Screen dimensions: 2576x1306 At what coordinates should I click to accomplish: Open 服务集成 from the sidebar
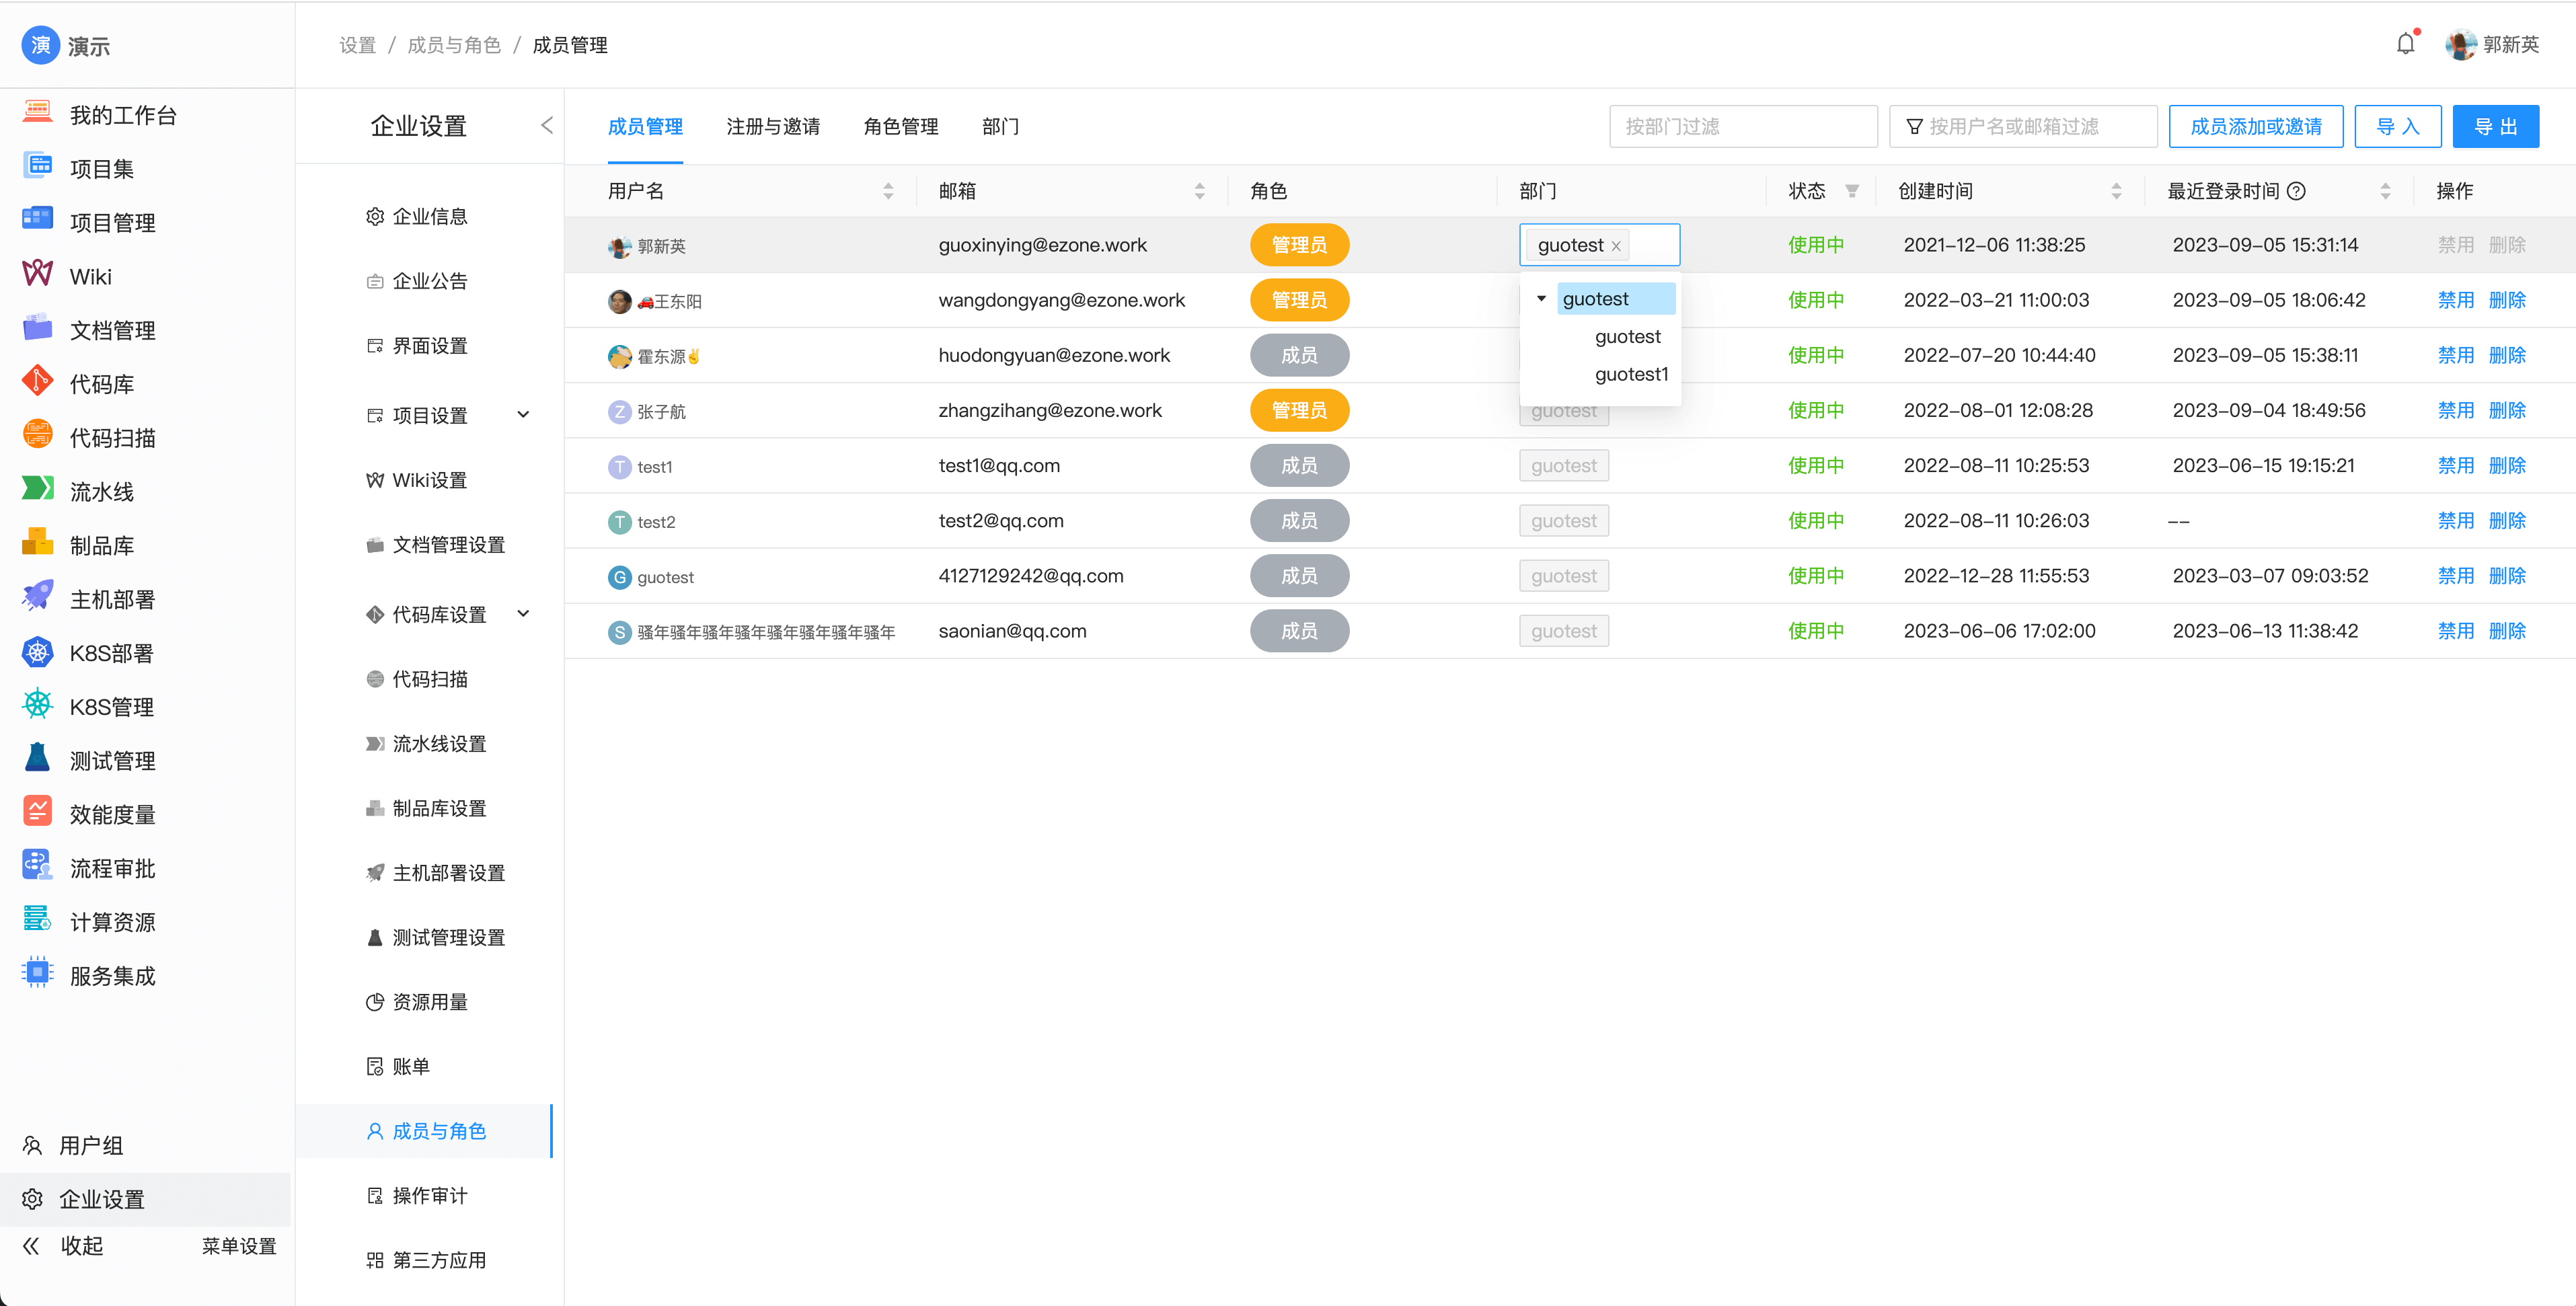[110, 975]
